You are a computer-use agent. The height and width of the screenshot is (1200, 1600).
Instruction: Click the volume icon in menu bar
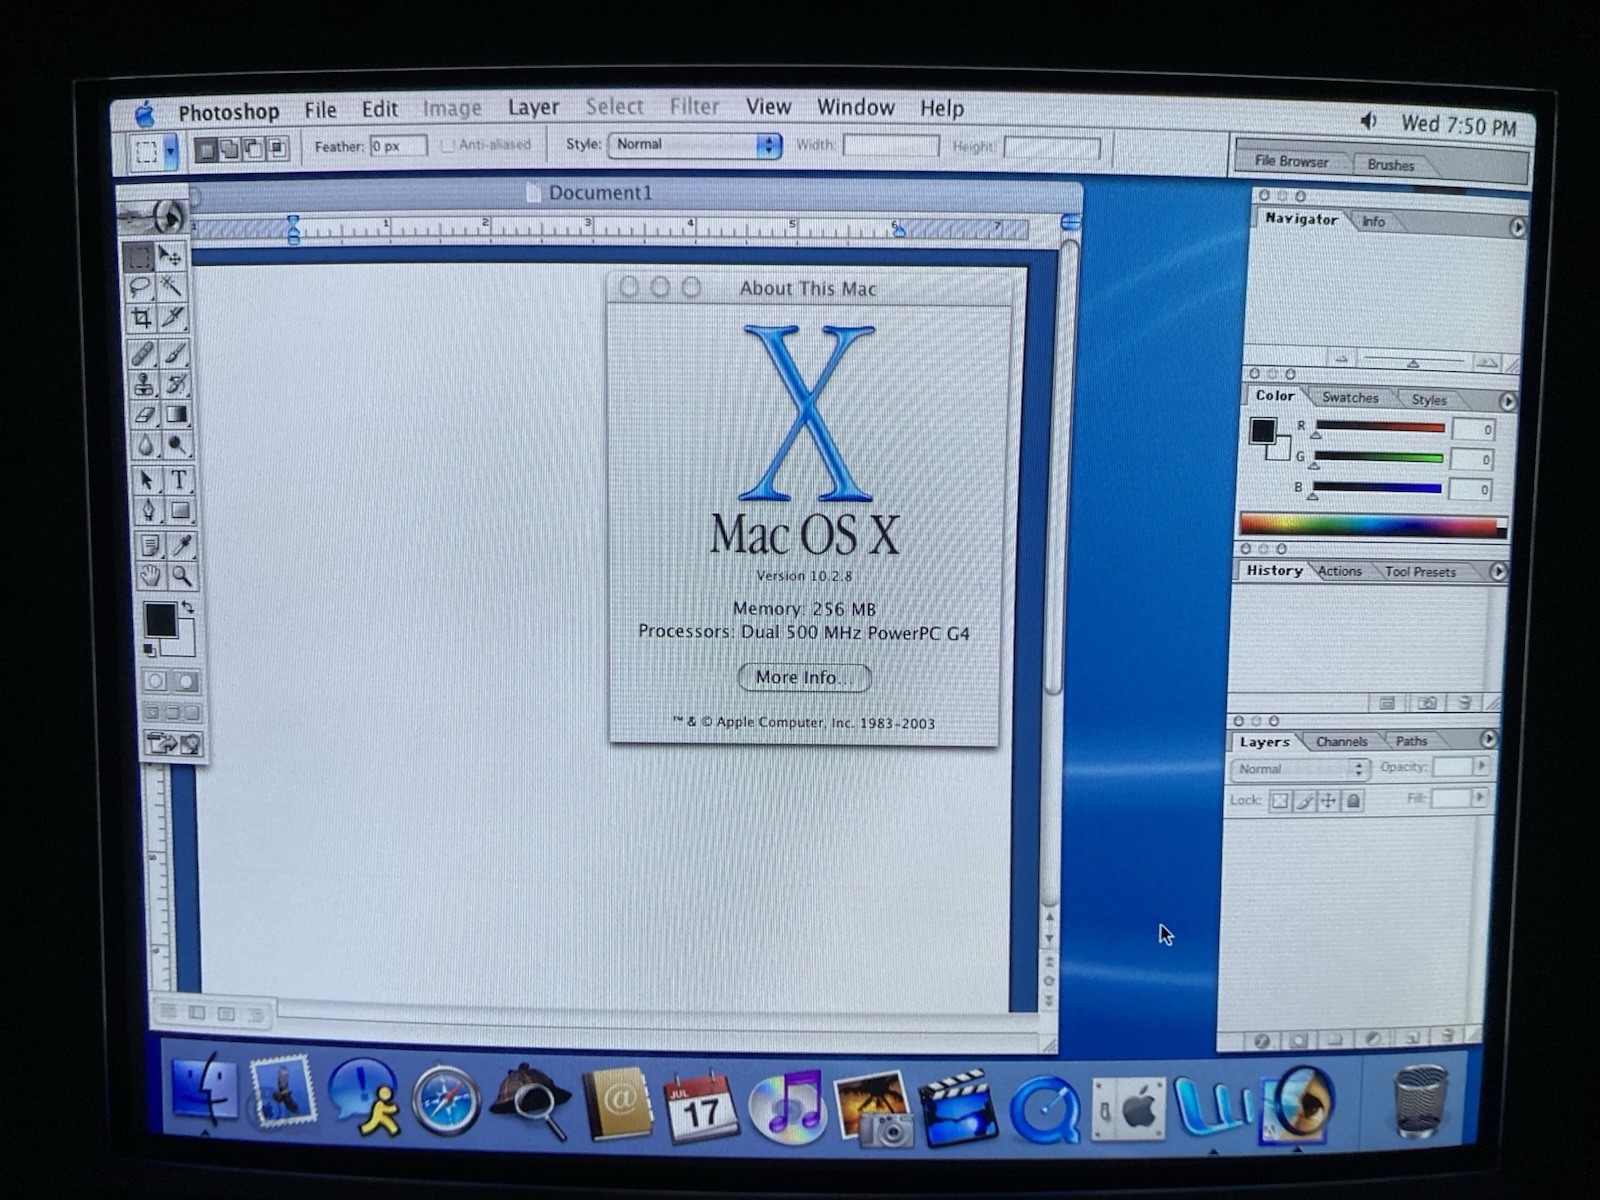coord(1369,121)
